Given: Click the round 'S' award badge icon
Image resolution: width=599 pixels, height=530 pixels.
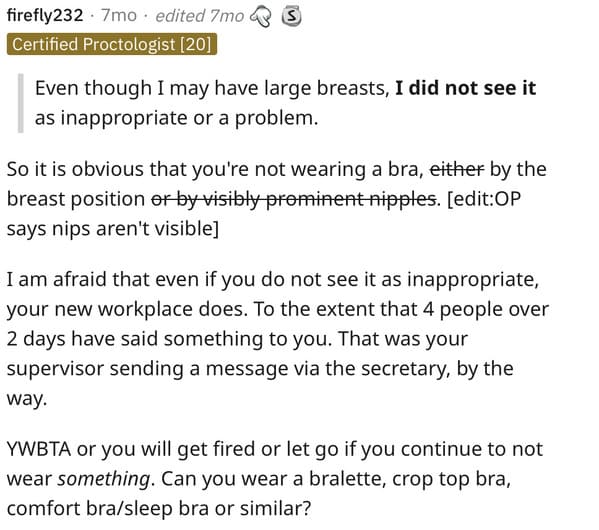Looking at the screenshot, I should (291, 16).
